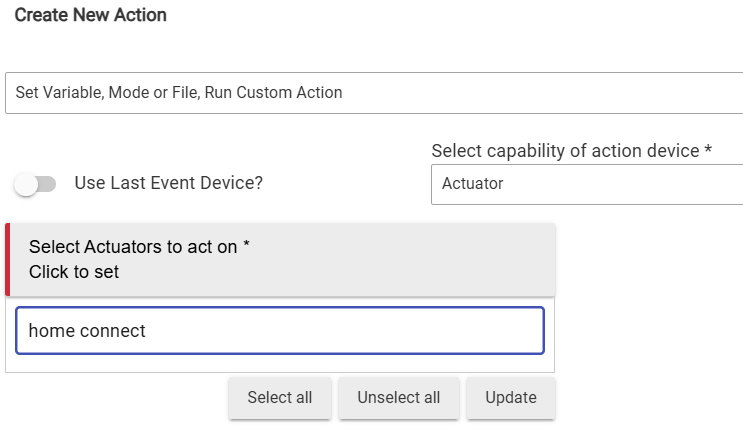Toggle the Use Last Event Device switch

35,184
